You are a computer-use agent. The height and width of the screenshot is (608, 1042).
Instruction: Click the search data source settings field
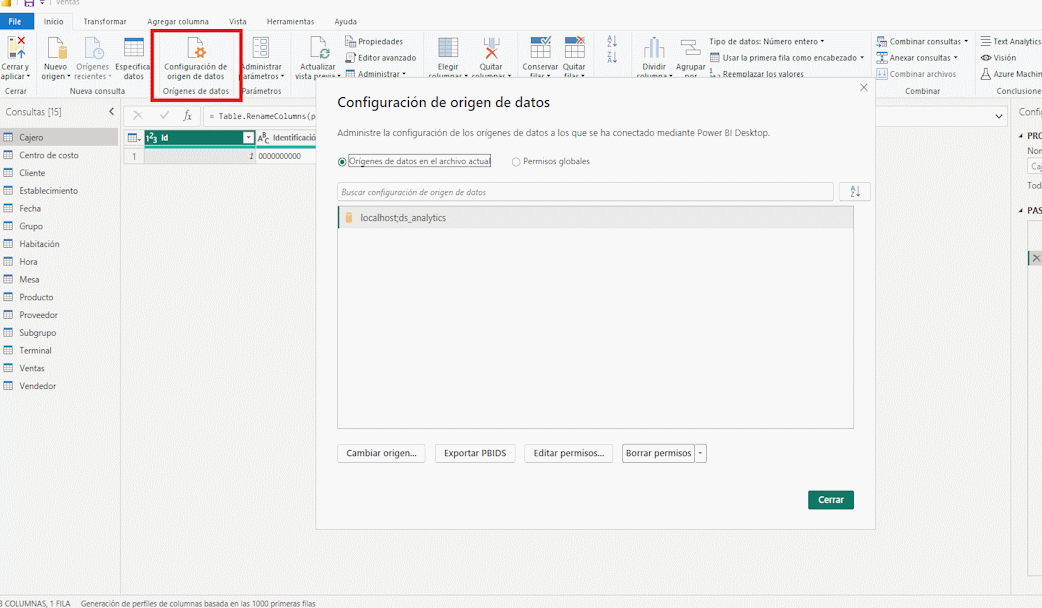click(587, 191)
